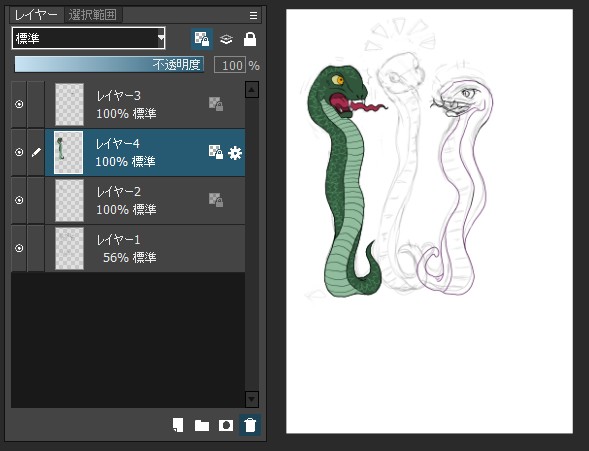The image size is (589, 451).
Task: Toggle the protect alpha icon on レイヤー3
Action: [216, 104]
